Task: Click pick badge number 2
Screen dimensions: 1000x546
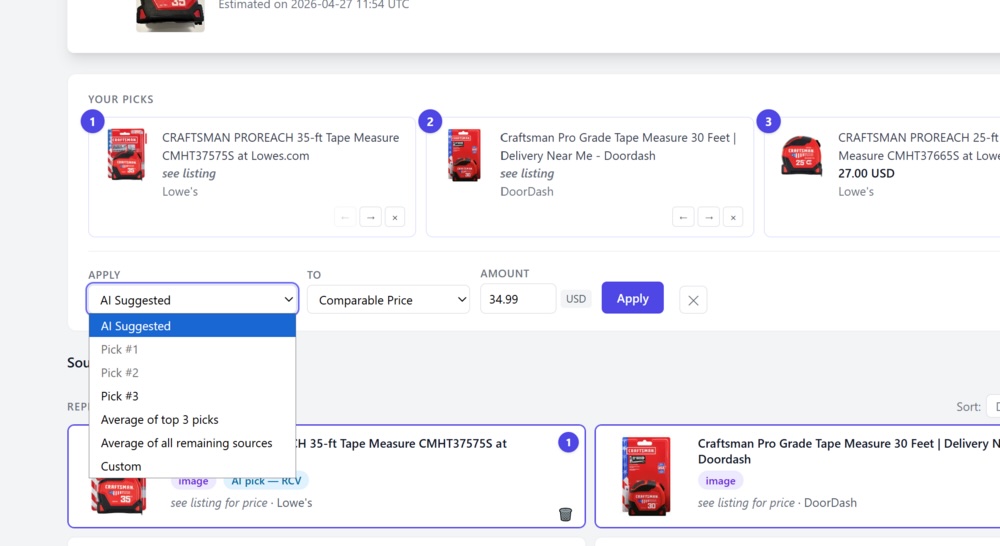Action: (x=430, y=121)
